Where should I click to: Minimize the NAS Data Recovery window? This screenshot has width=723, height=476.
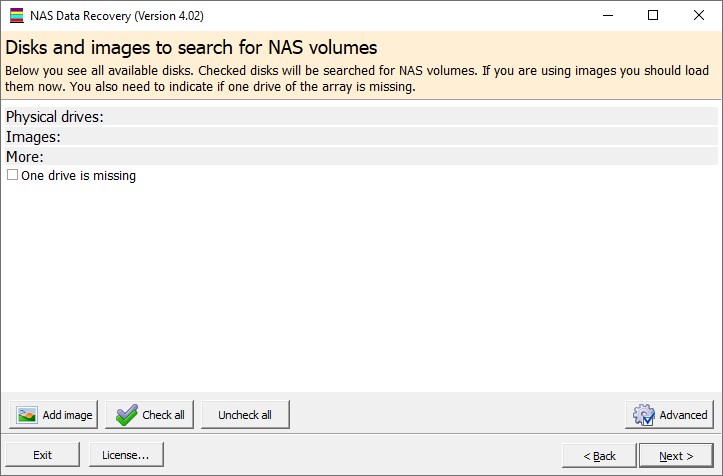[607, 15]
